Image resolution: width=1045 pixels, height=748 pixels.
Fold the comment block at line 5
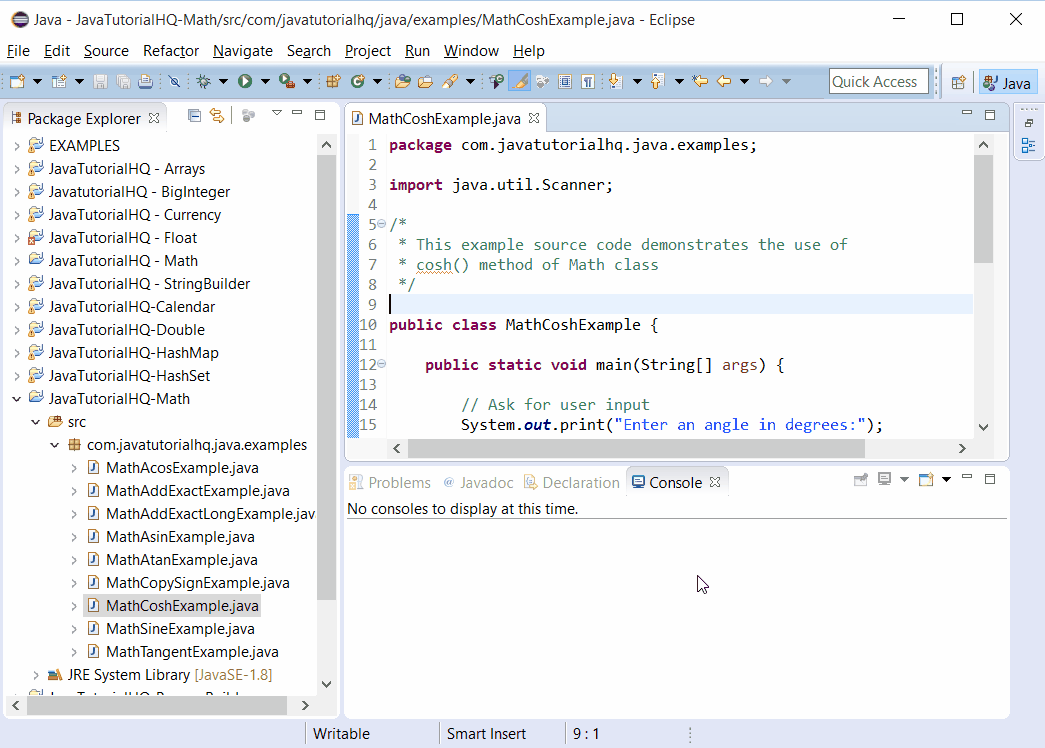click(381, 223)
